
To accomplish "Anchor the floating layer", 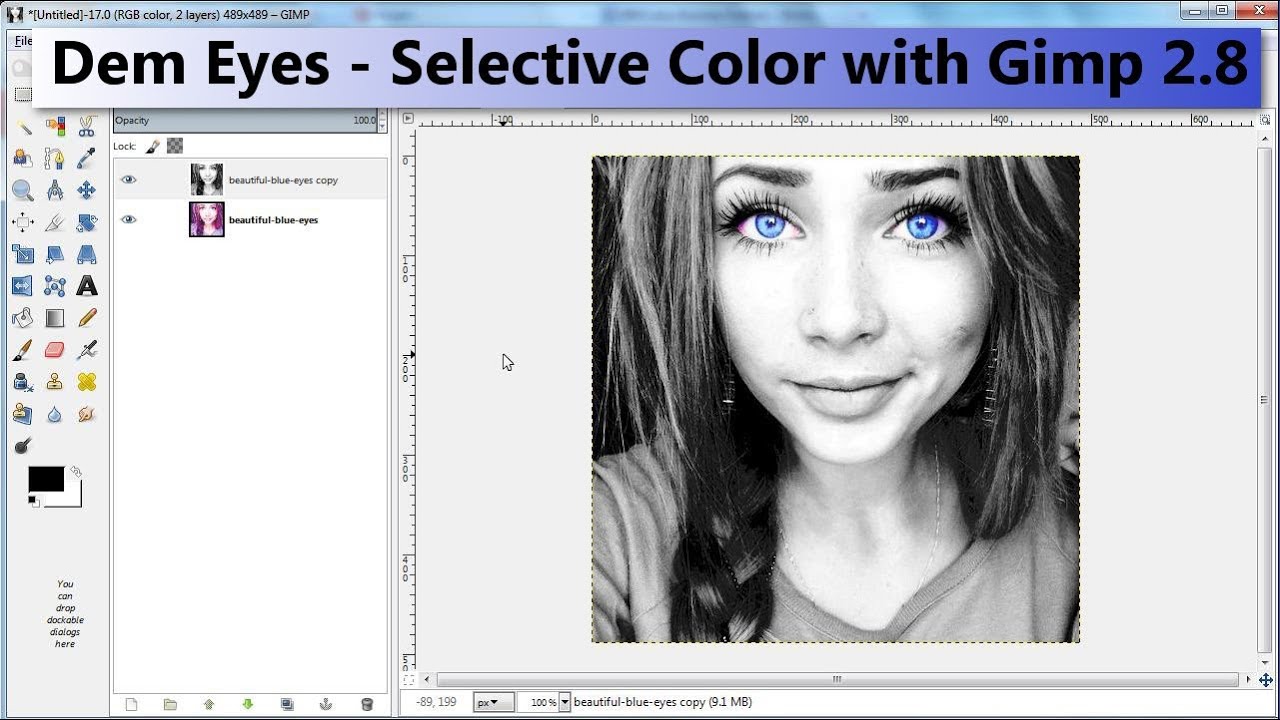I will [326, 704].
